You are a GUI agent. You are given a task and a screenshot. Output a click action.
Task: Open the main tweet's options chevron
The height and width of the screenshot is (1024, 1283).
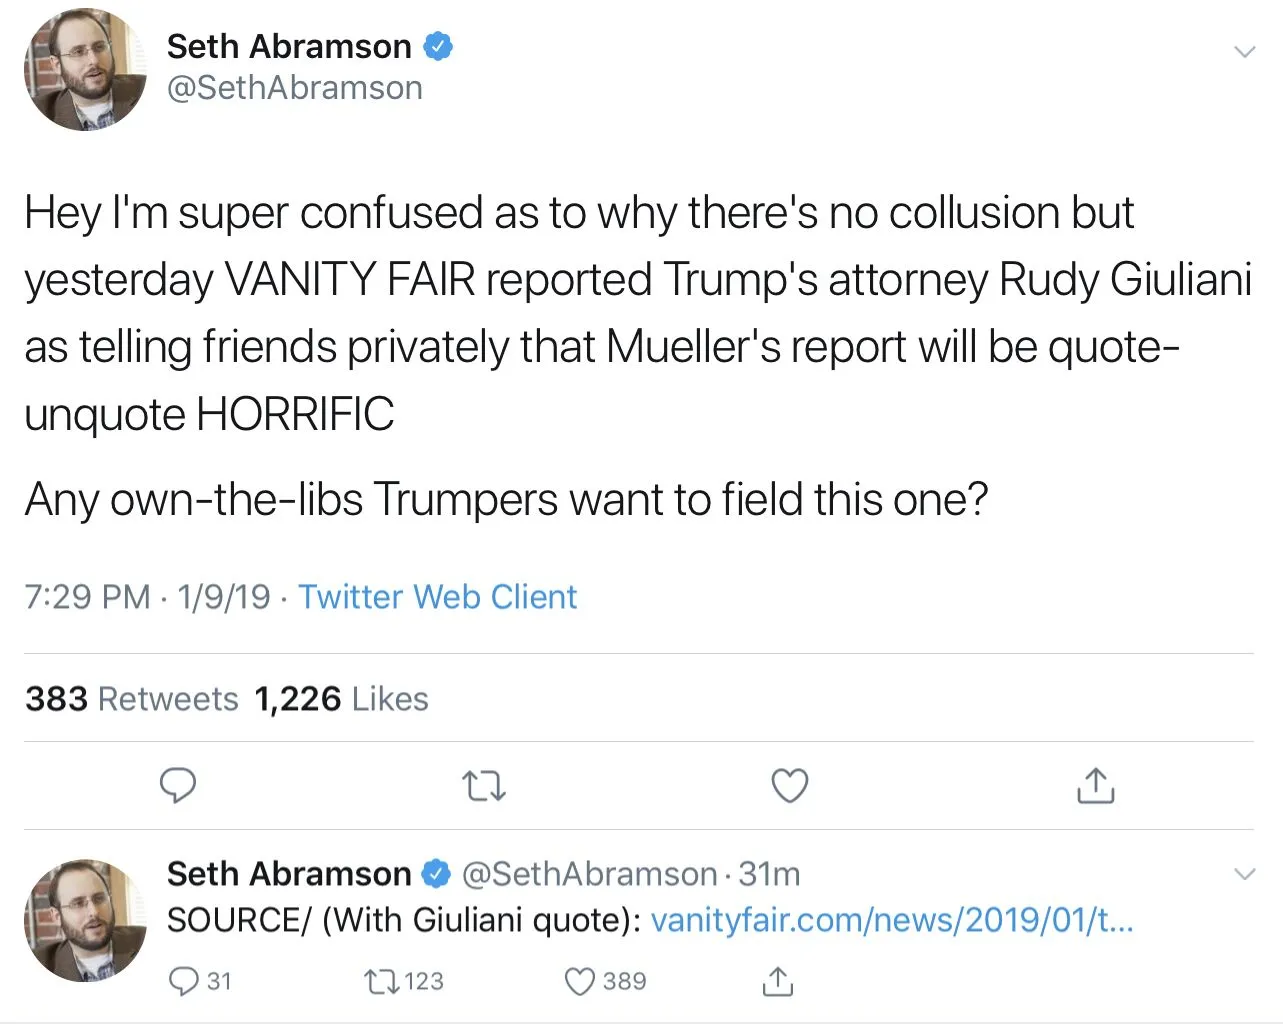(x=1244, y=52)
